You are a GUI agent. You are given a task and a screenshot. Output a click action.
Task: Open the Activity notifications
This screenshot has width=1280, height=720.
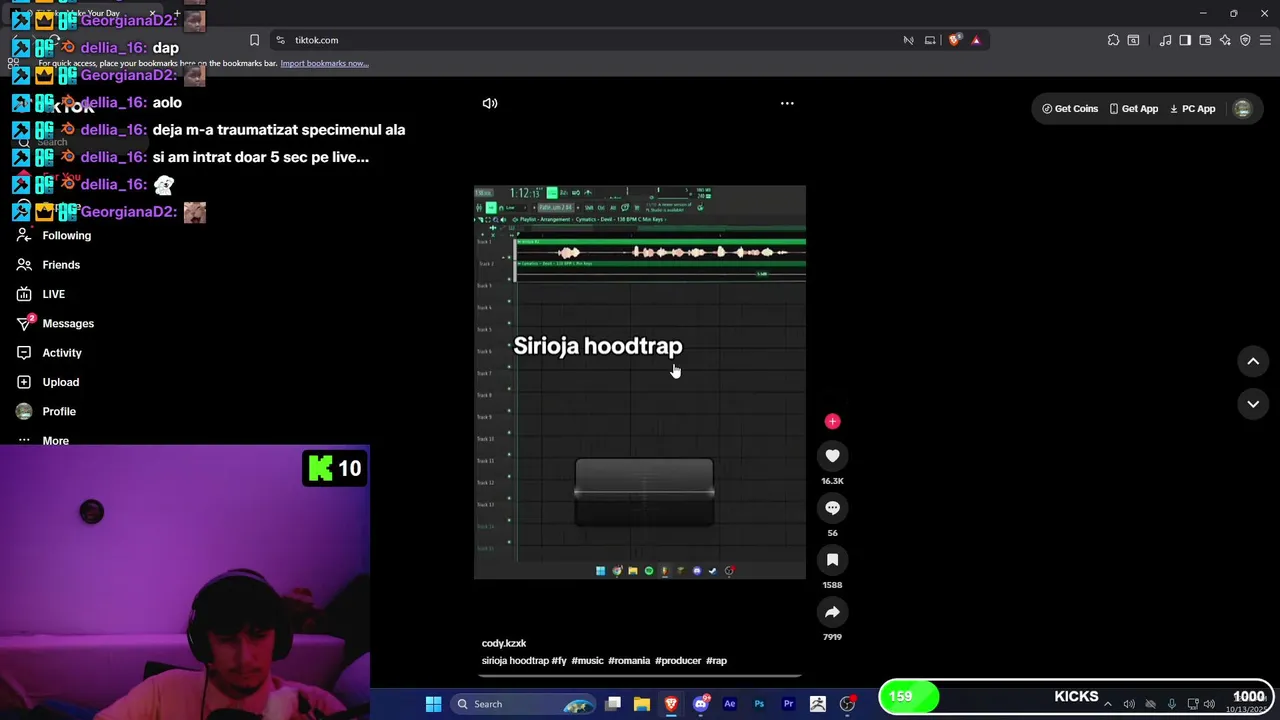[x=49, y=353]
